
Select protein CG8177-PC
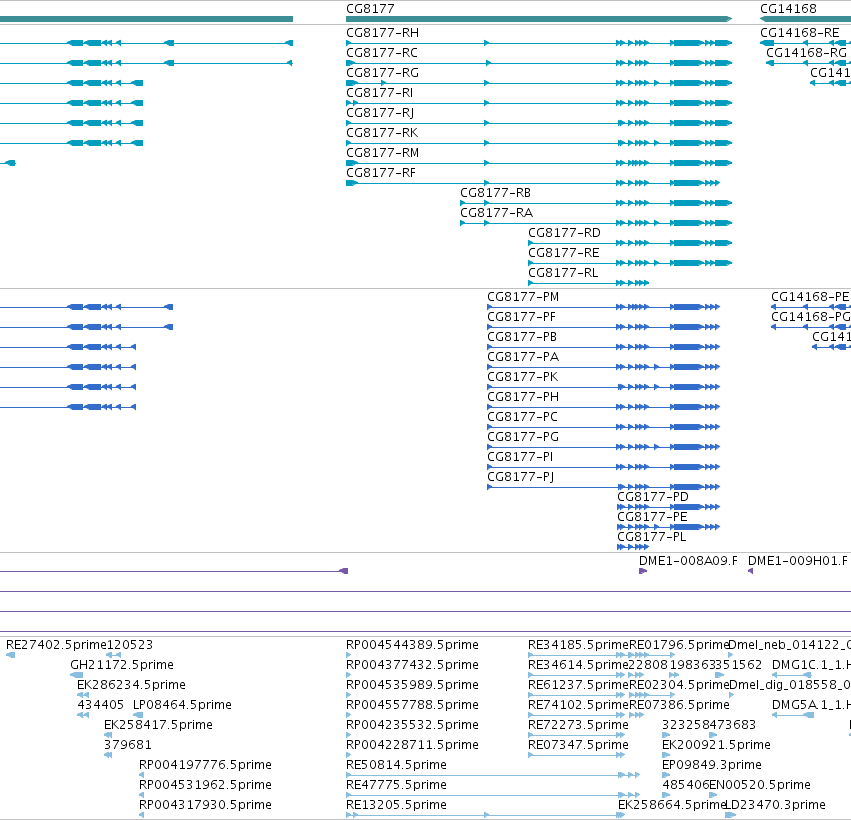tap(522, 418)
